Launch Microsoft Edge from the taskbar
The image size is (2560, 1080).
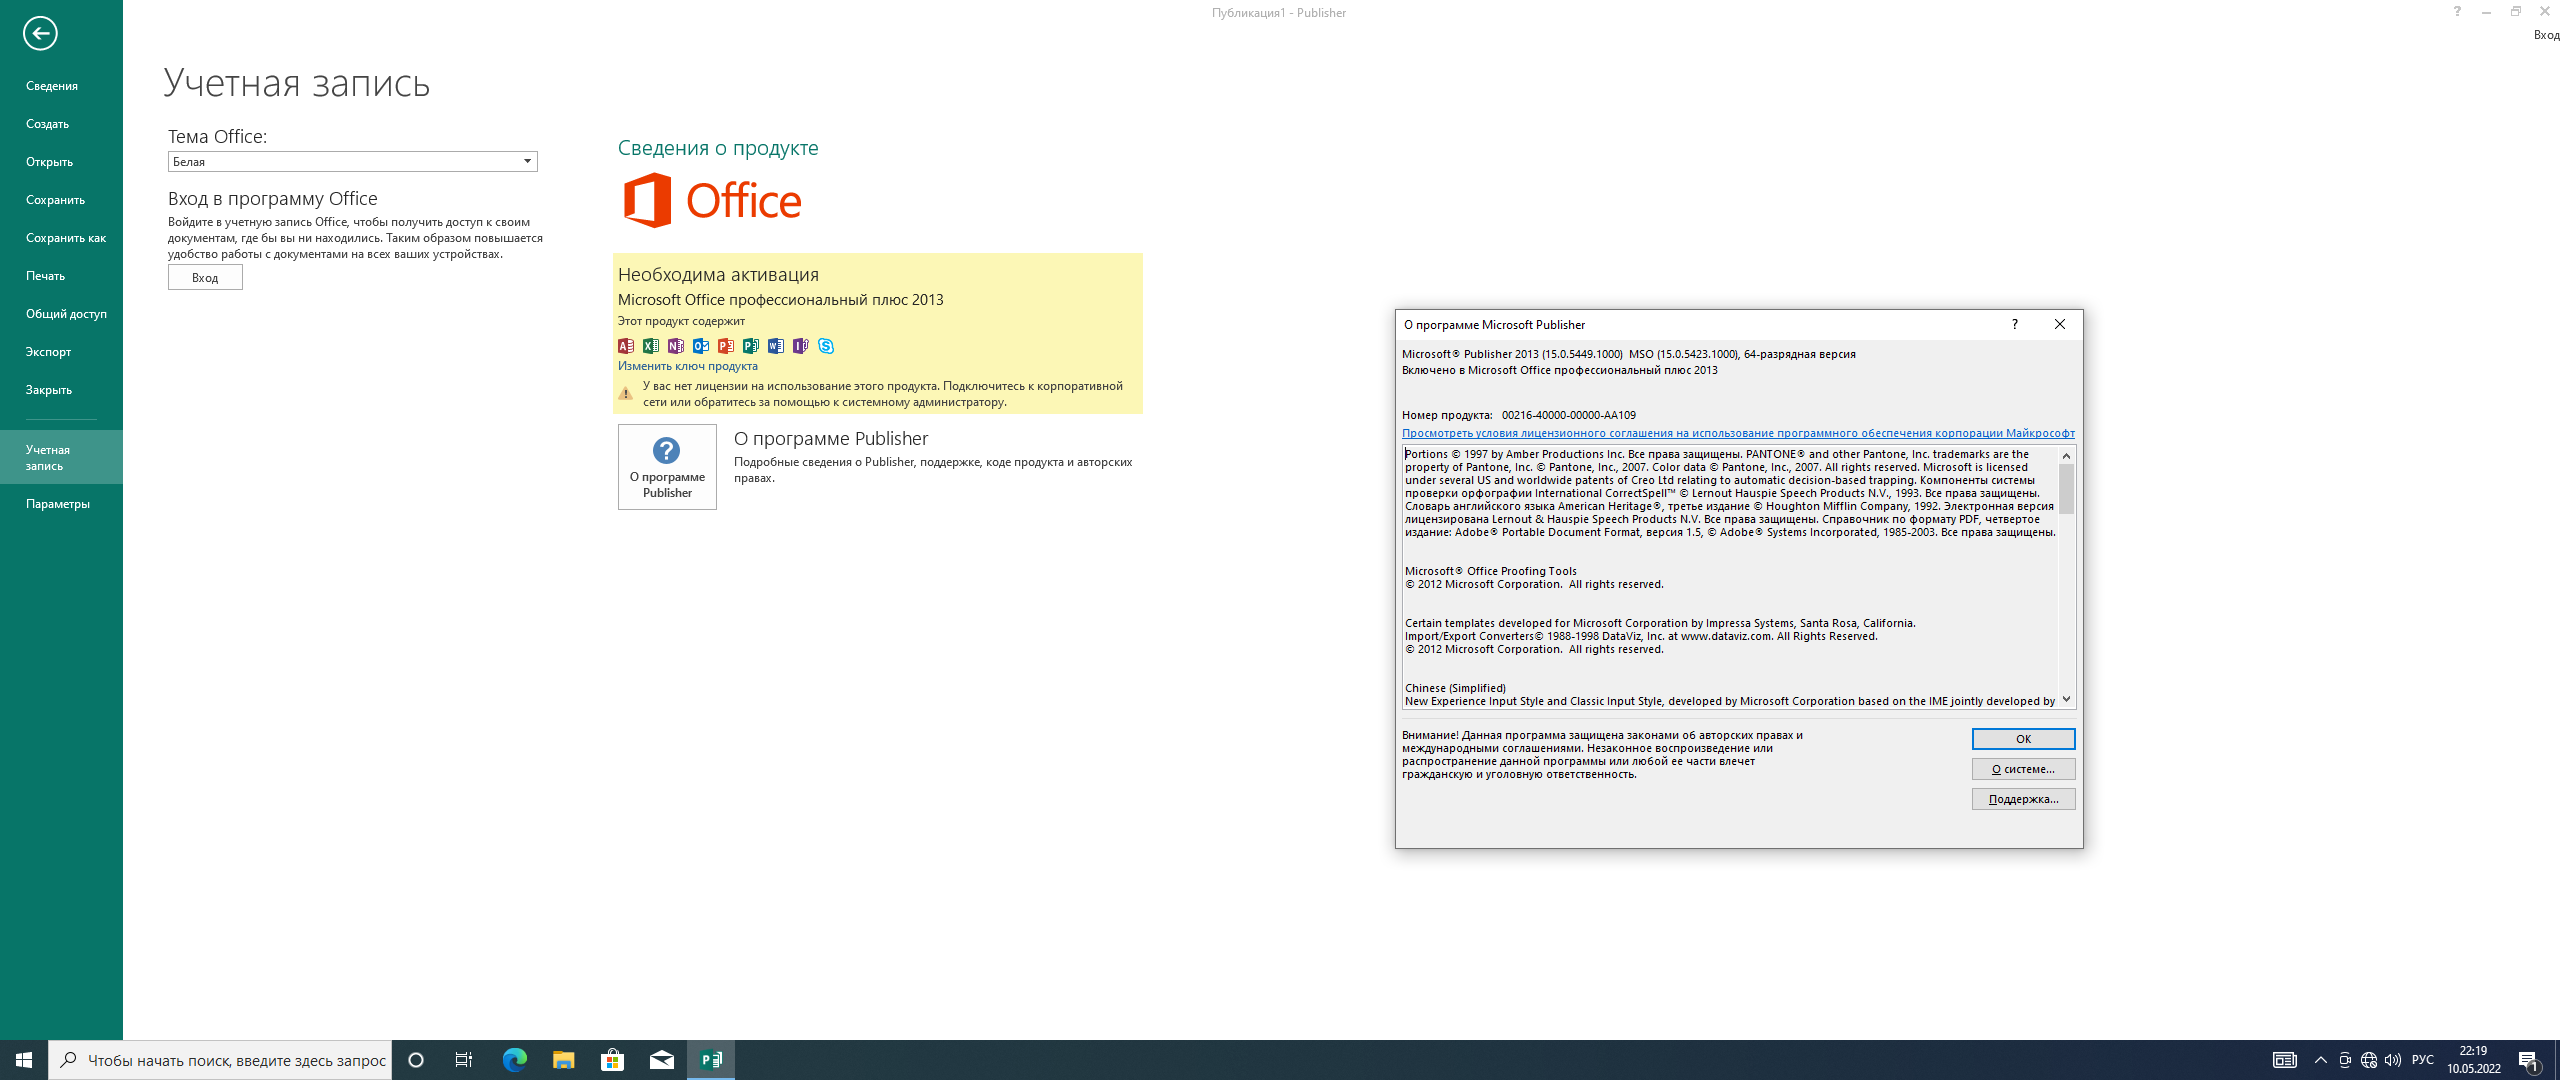coord(514,1060)
